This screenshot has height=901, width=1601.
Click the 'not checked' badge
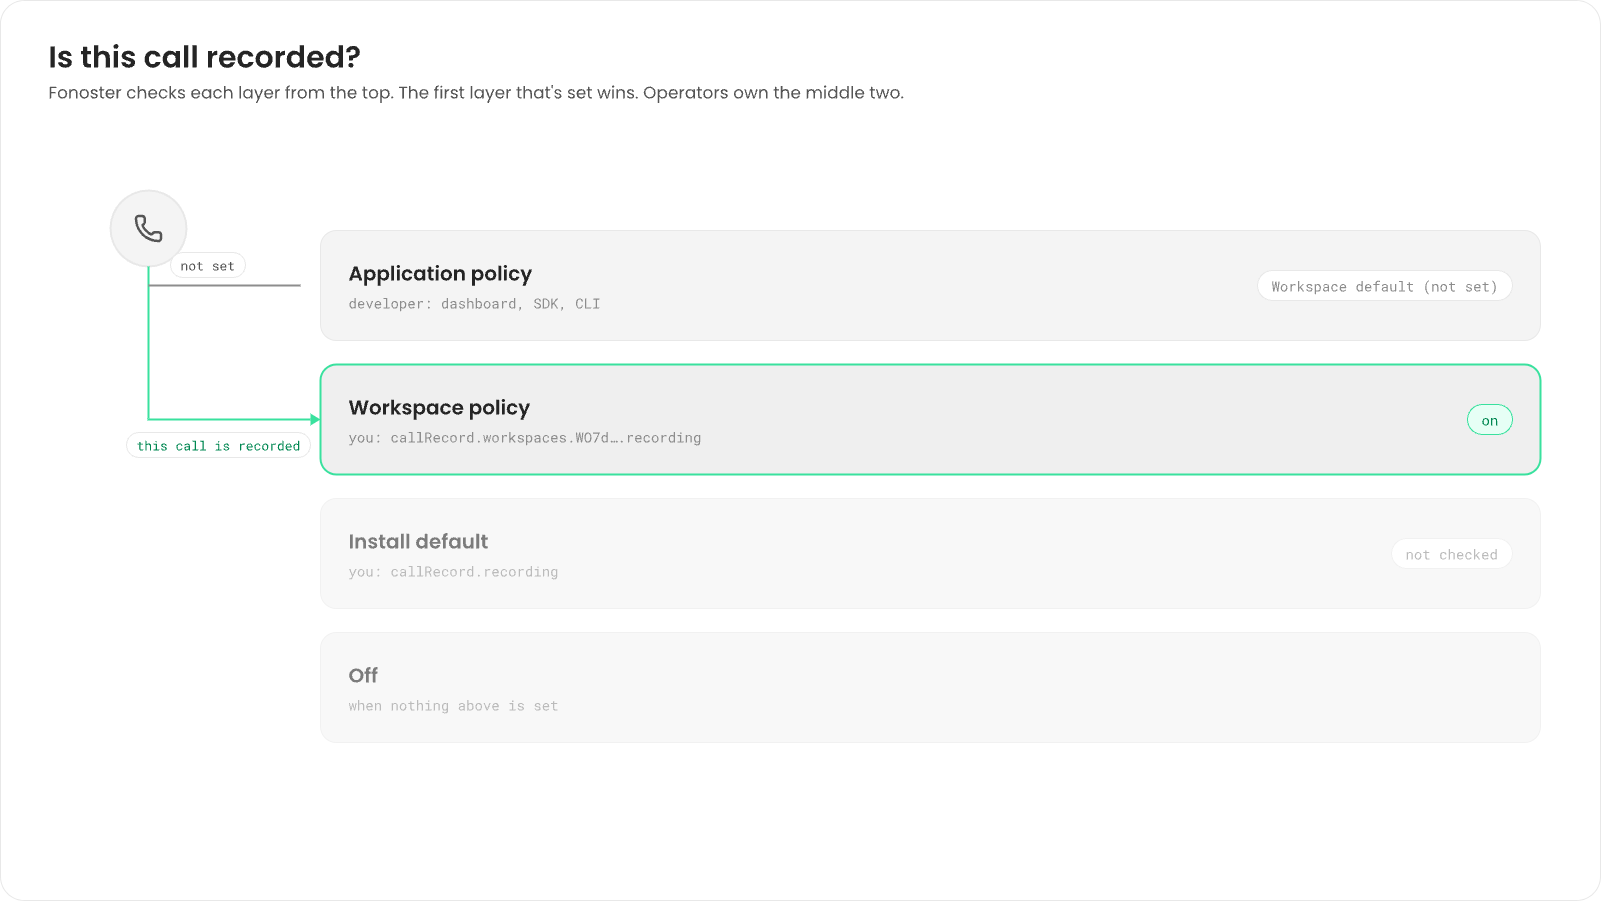pyautogui.click(x=1451, y=555)
